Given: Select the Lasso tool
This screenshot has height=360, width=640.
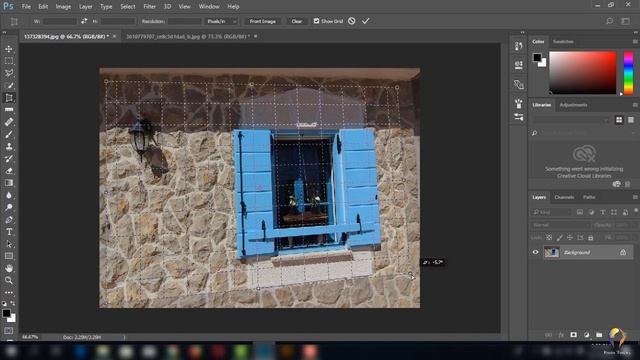Looking at the screenshot, I should pos(9,73).
